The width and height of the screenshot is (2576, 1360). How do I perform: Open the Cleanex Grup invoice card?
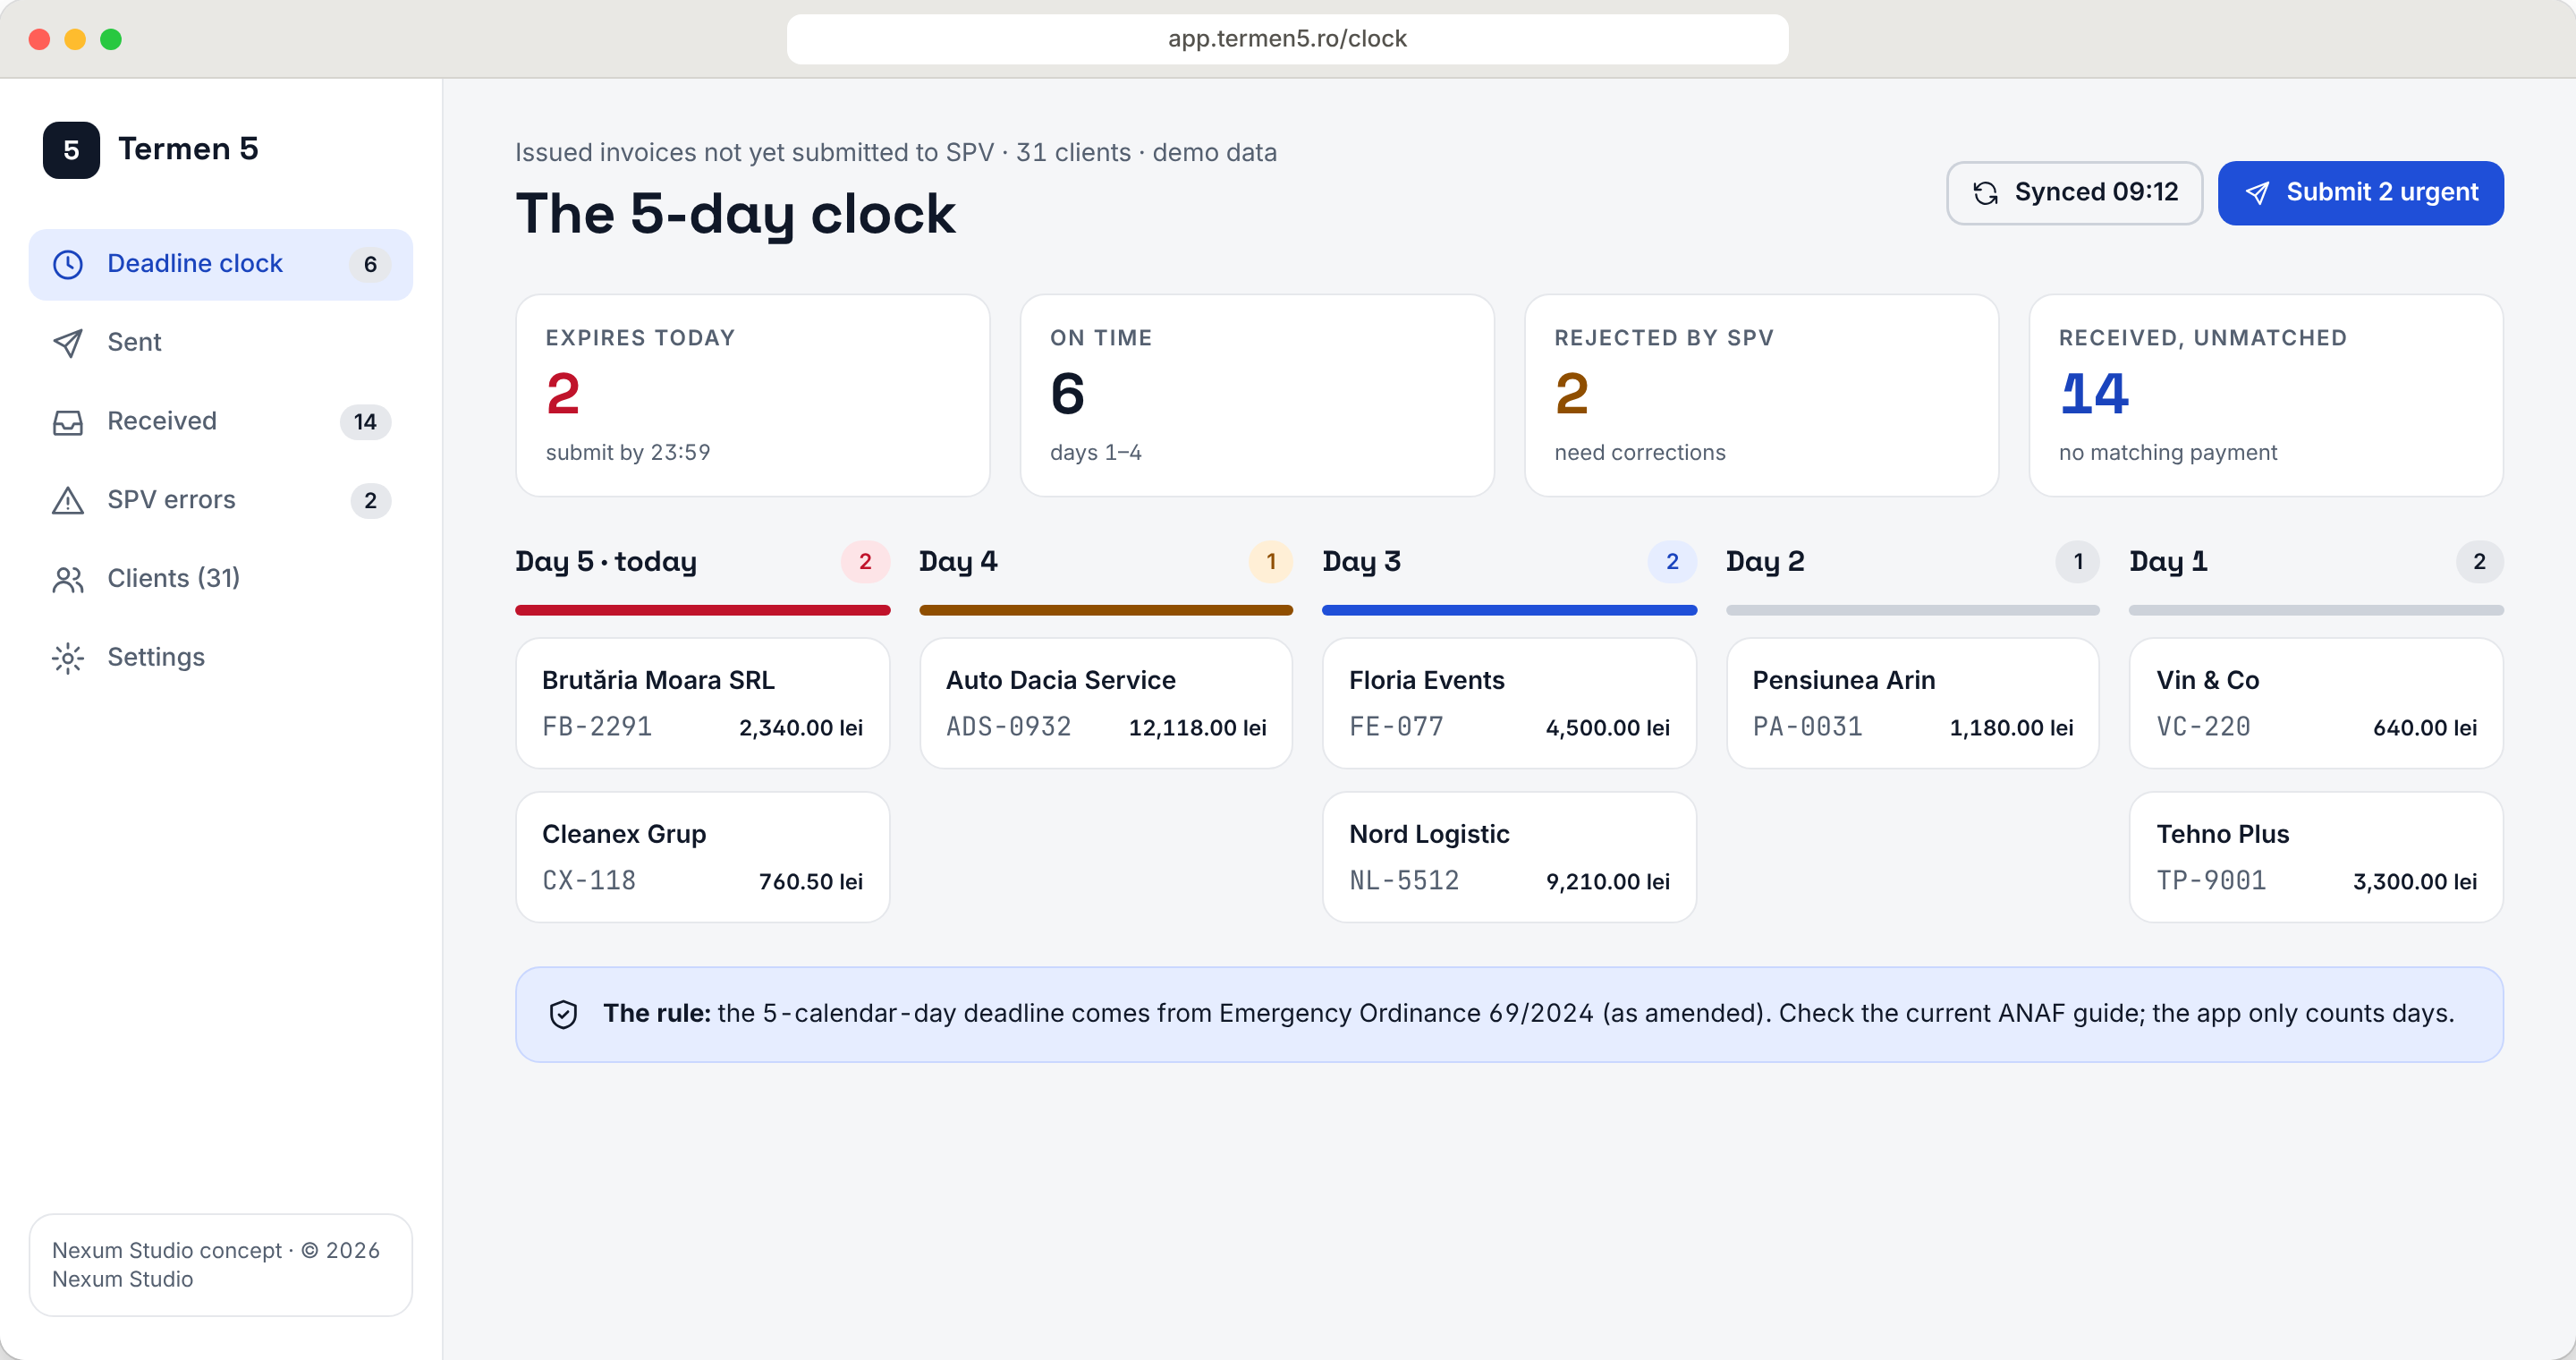click(703, 857)
